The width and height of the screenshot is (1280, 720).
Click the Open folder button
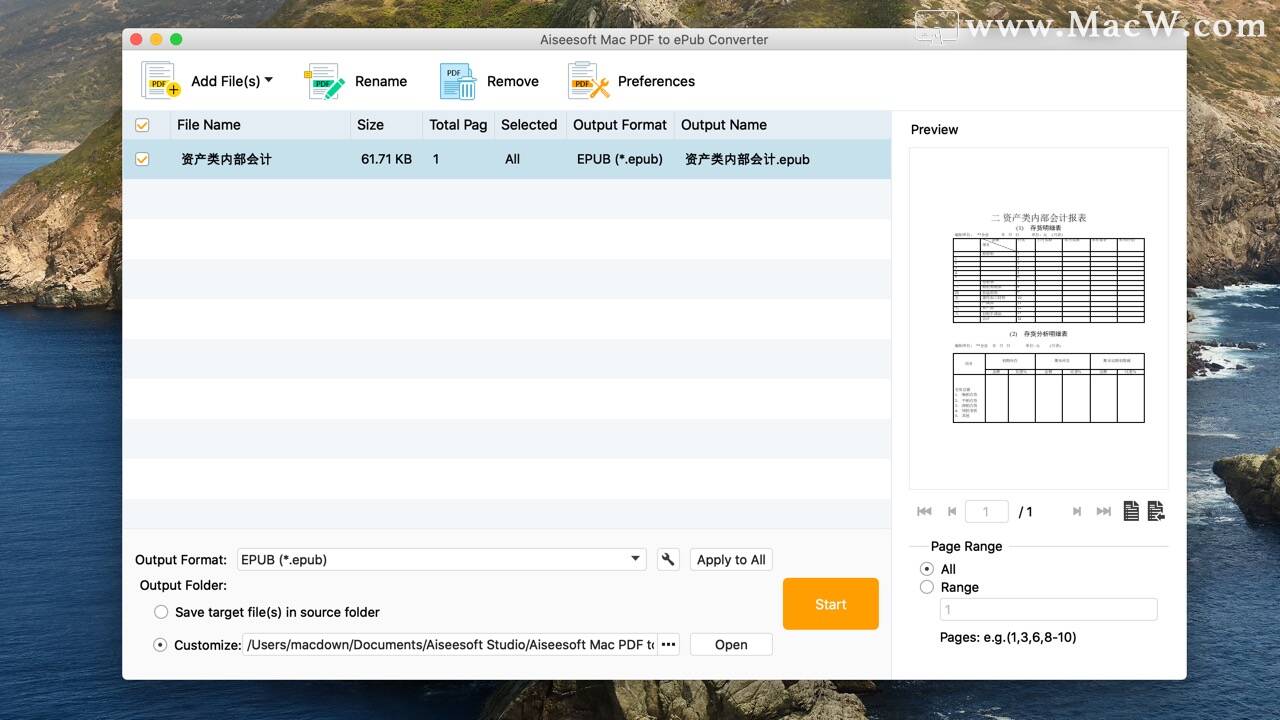[731, 645]
